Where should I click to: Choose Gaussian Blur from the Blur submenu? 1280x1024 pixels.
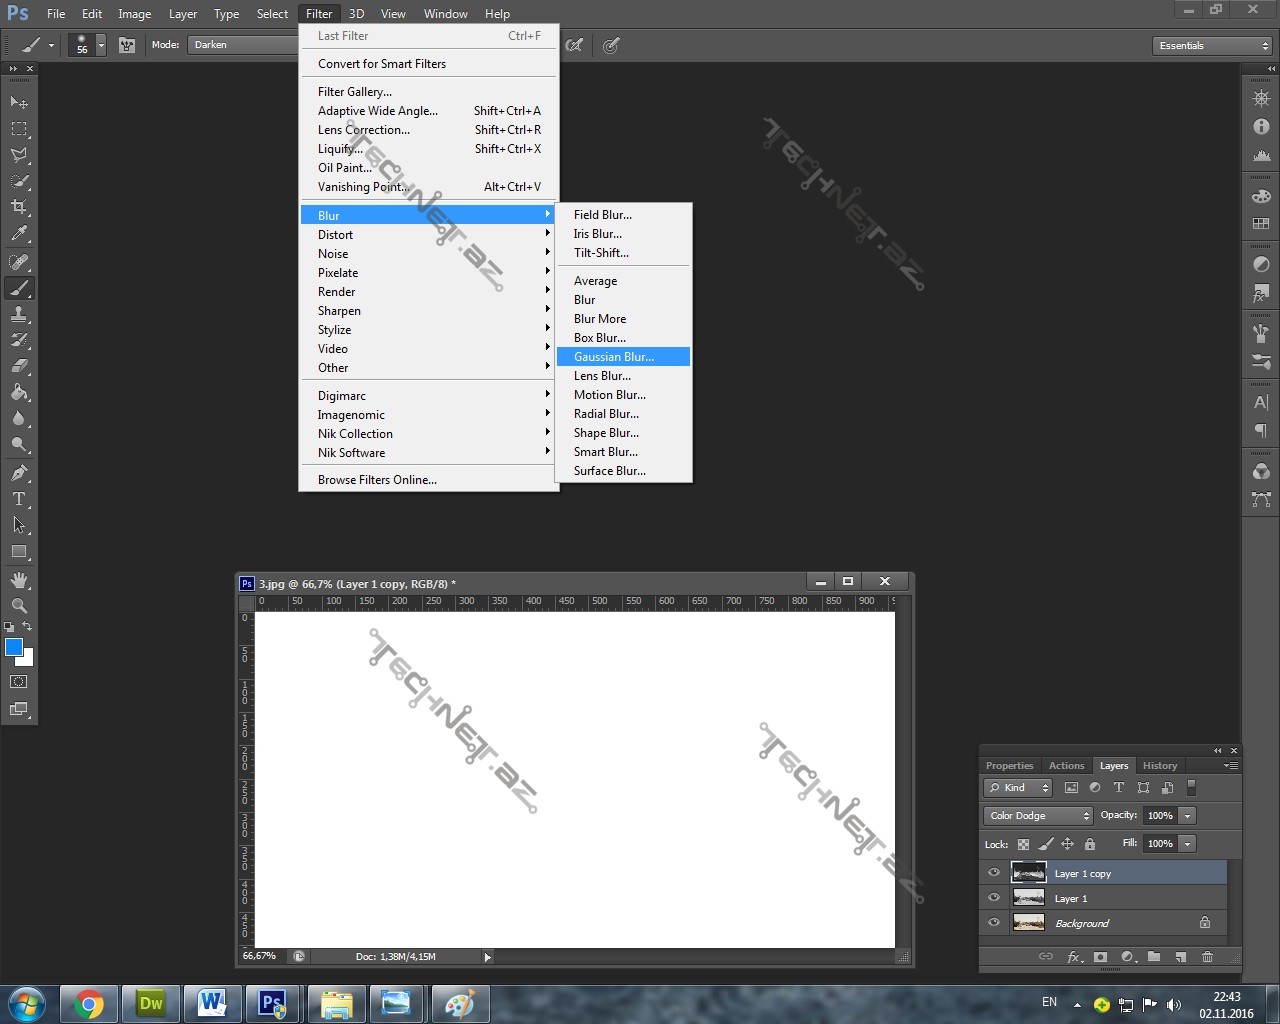click(x=614, y=357)
